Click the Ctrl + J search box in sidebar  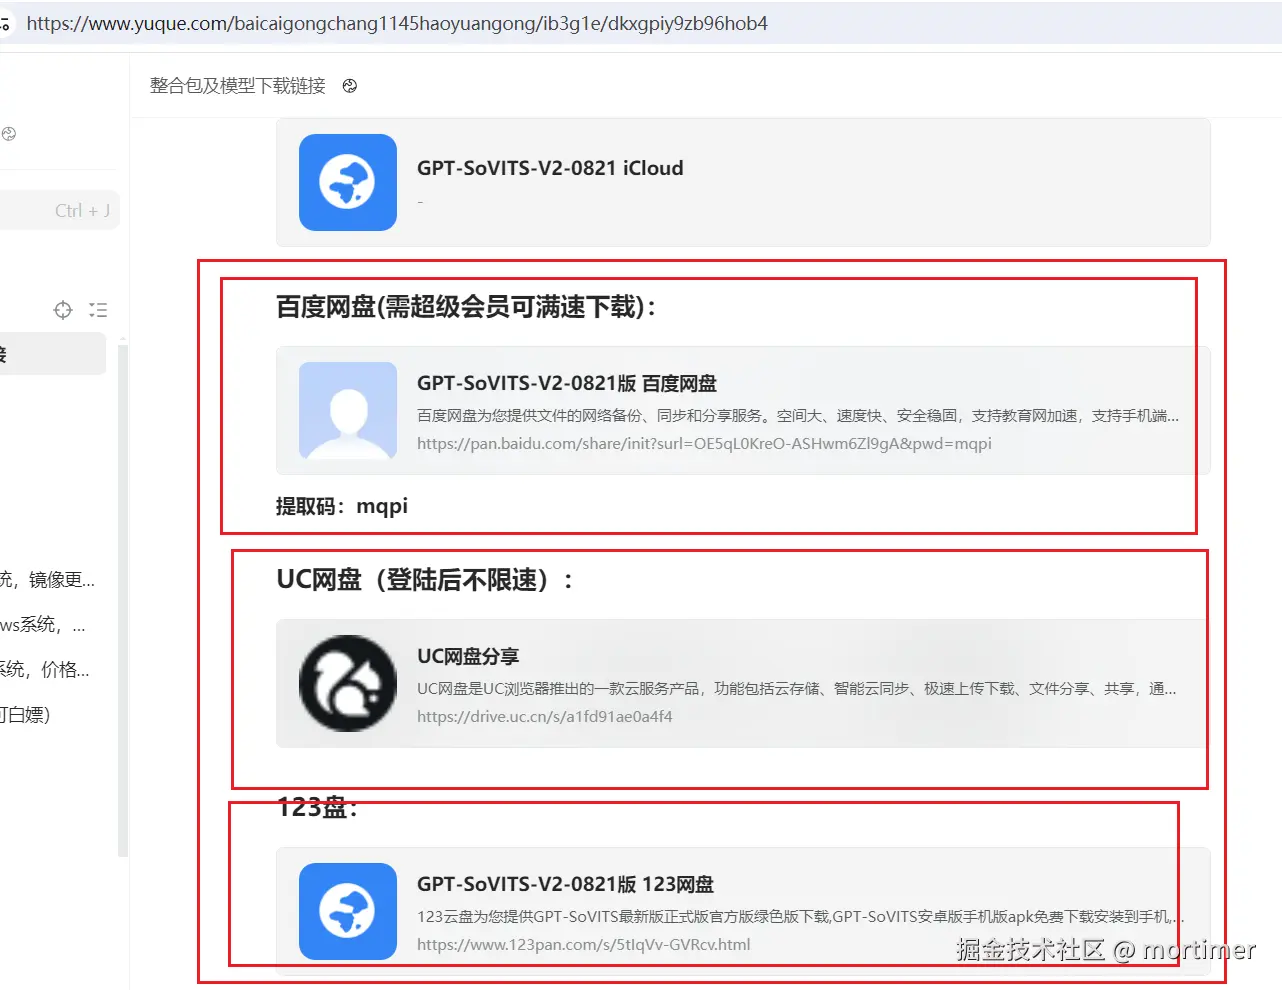pos(58,210)
